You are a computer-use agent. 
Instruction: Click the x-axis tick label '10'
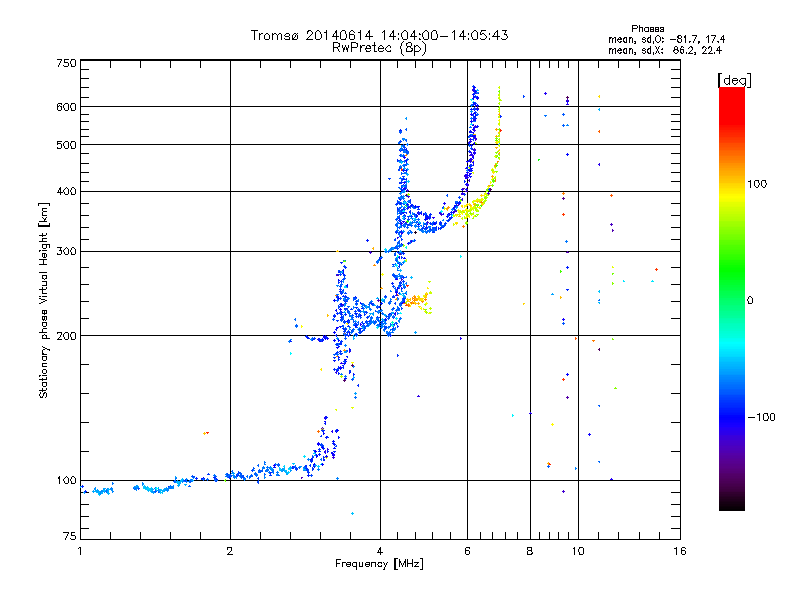[x=578, y=551]
